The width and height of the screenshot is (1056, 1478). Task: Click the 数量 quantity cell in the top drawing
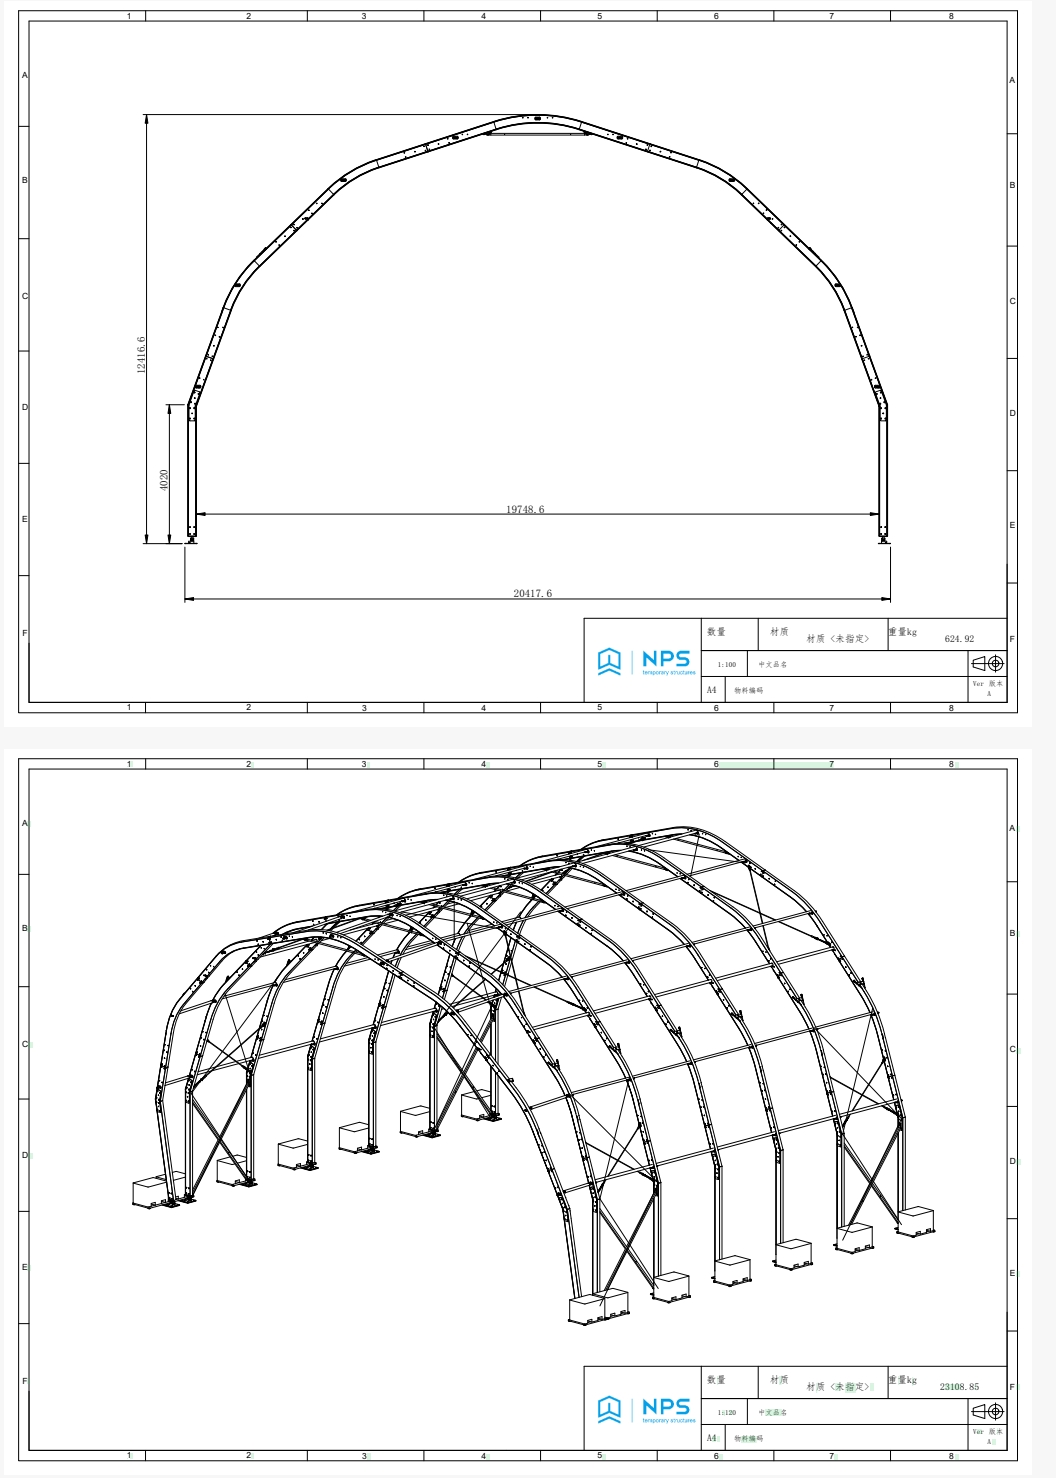coord(716,632)
